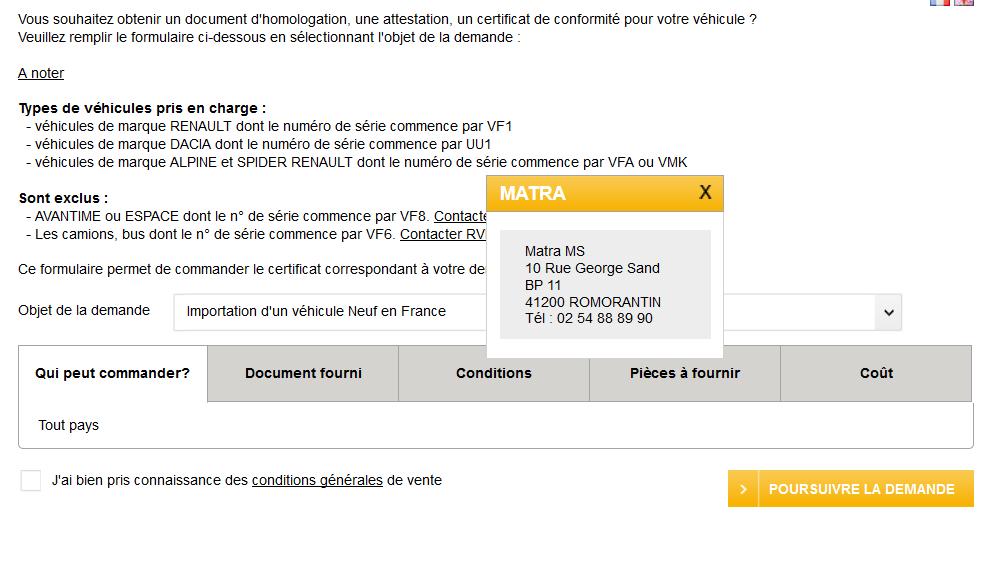Close the MATRA popup with the X
Screen dimensions: 988x568
point(705,193)
